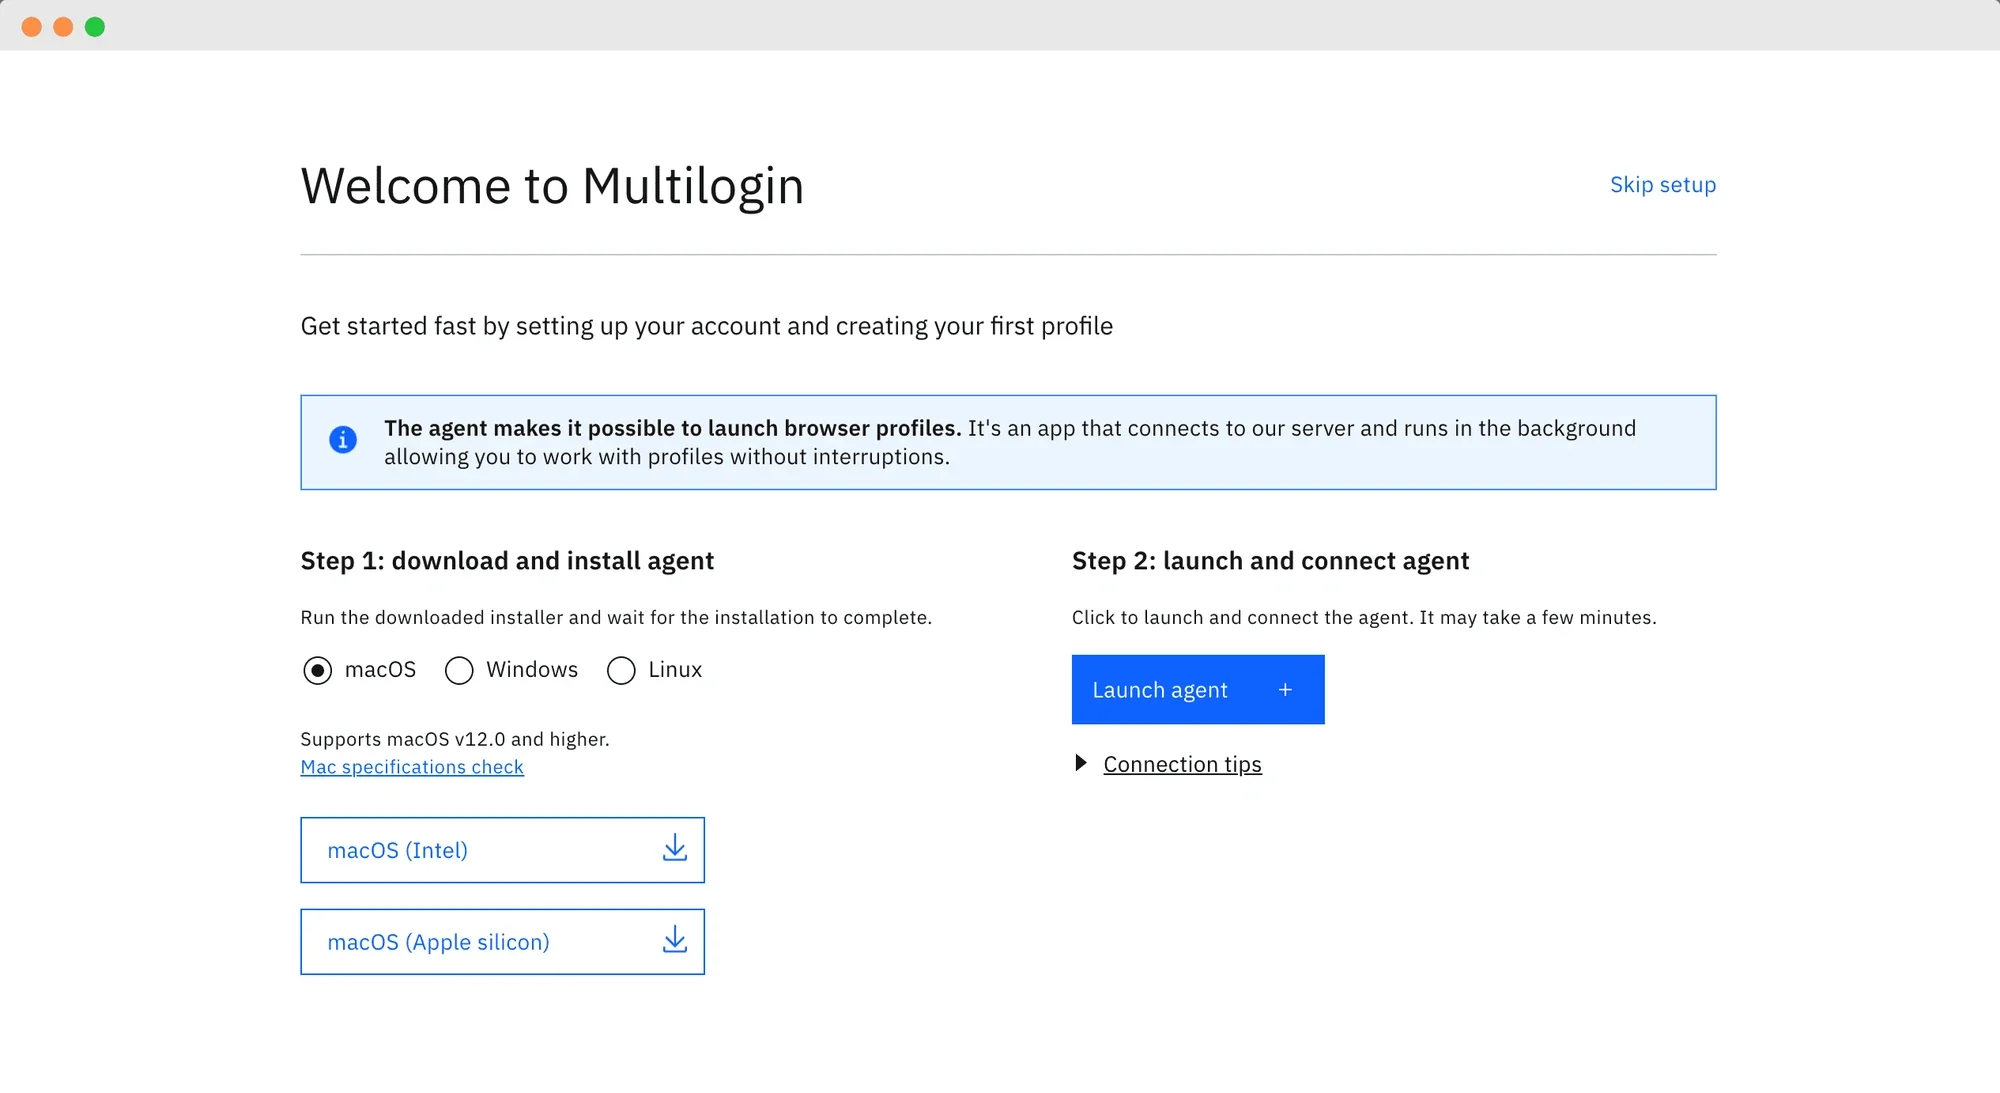Click the info icon in the agent notice
The width and height of the screenshot is (2000, 1093).
(341, 439)
